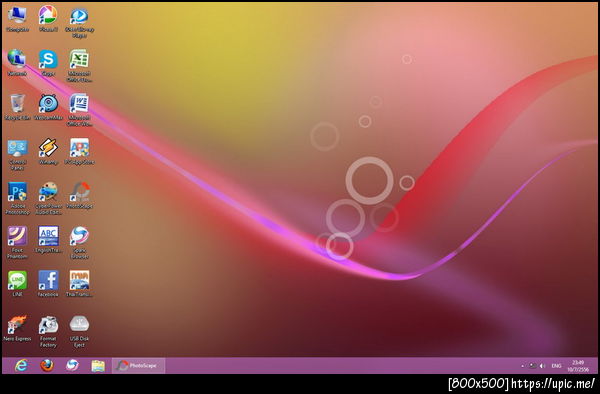Launch Winamp from the desktop
Viewport: 600px width, 394px height.
(48, 151)
